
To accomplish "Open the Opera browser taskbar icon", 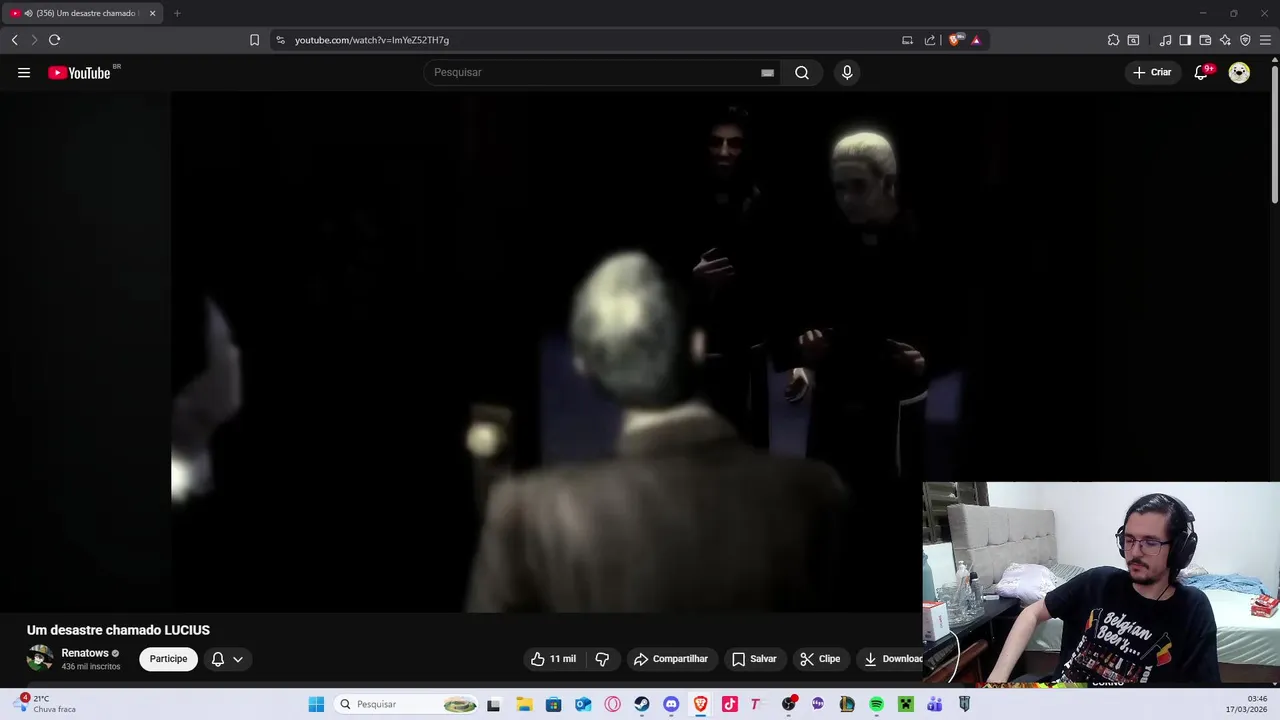I will tap(612, 704).
